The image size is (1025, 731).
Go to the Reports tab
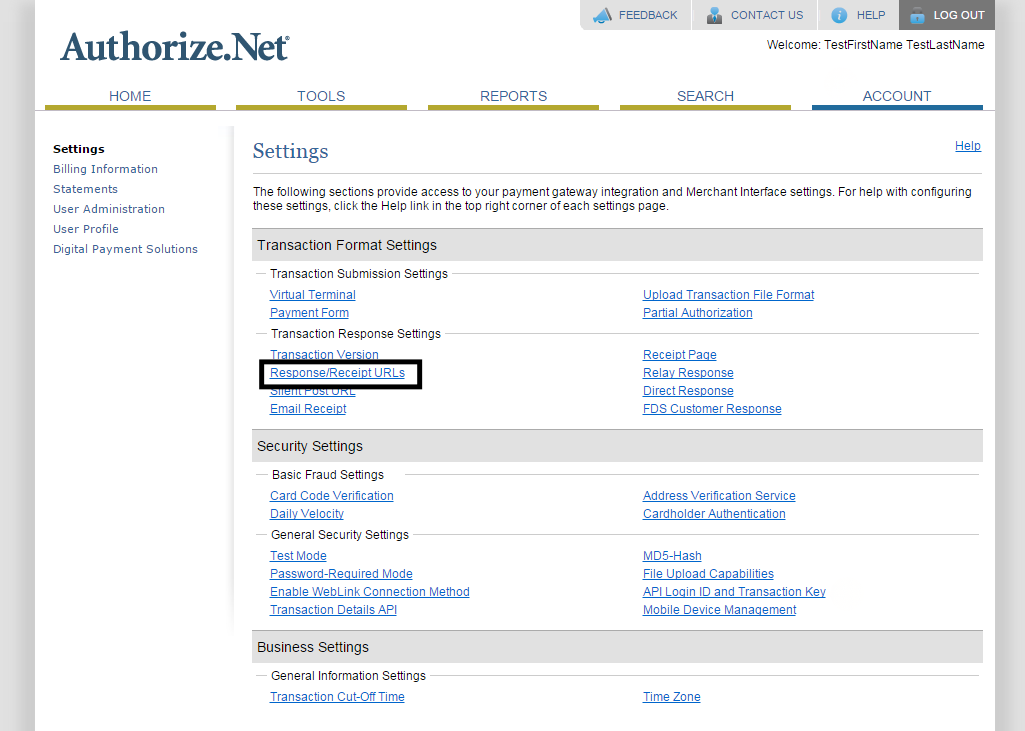point(513,96)
